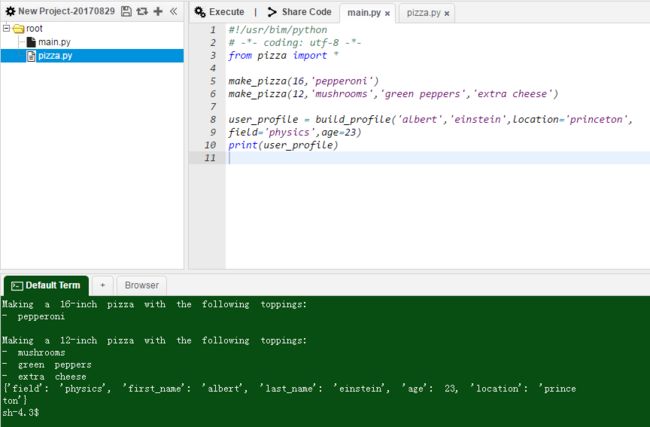Screen dimensions: 650x427
Task: Click the print(user_profile) code line
Action: click(283, 145)
